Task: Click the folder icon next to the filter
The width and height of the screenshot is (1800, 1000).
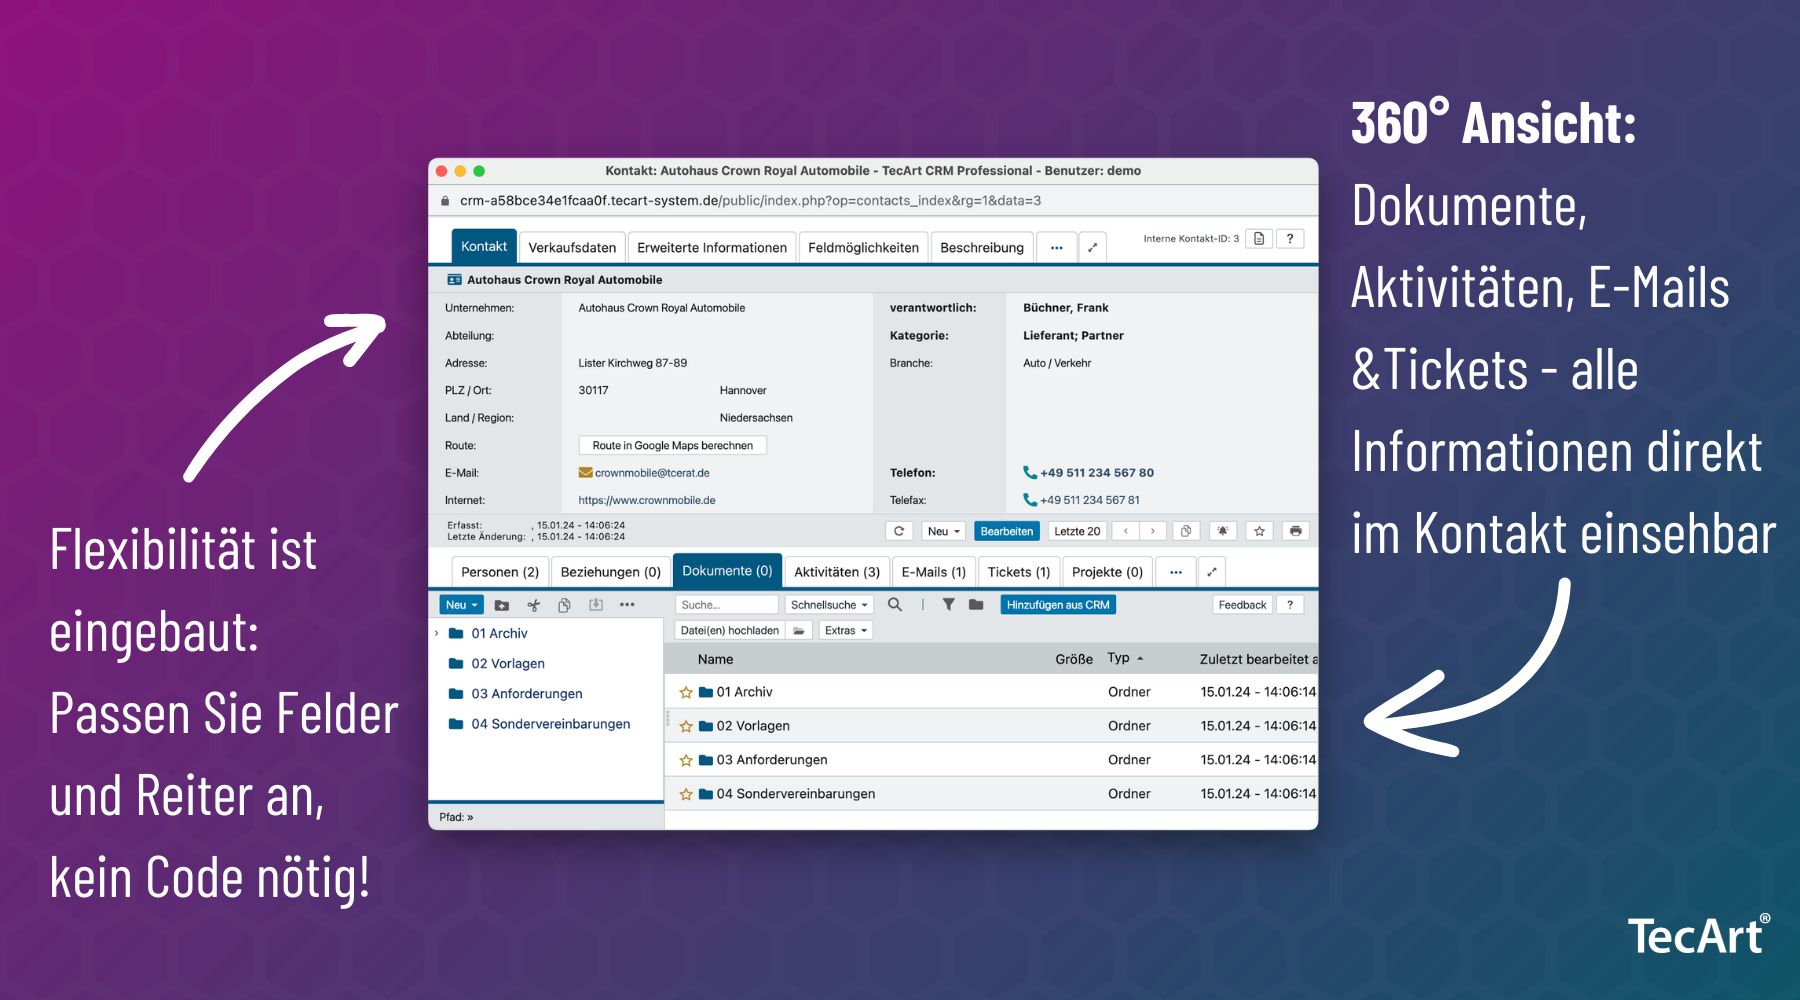Action: [x=976, y=604]
